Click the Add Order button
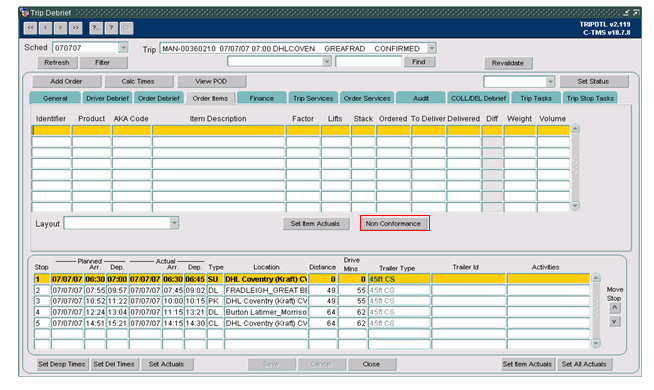Viewport: 654px width, 390px height. [66, 81]
